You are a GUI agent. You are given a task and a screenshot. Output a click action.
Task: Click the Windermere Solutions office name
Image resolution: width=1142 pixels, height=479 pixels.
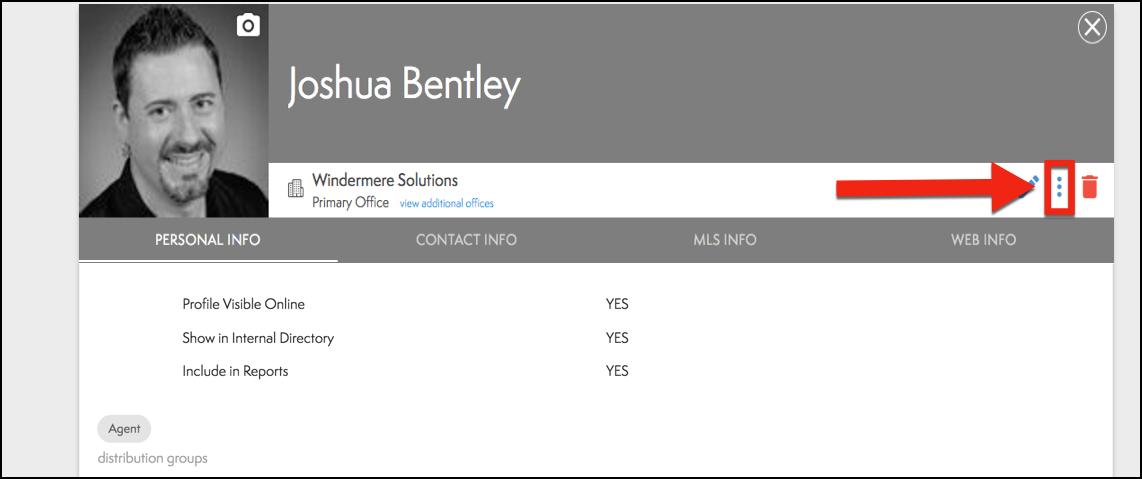coord(385,181)
